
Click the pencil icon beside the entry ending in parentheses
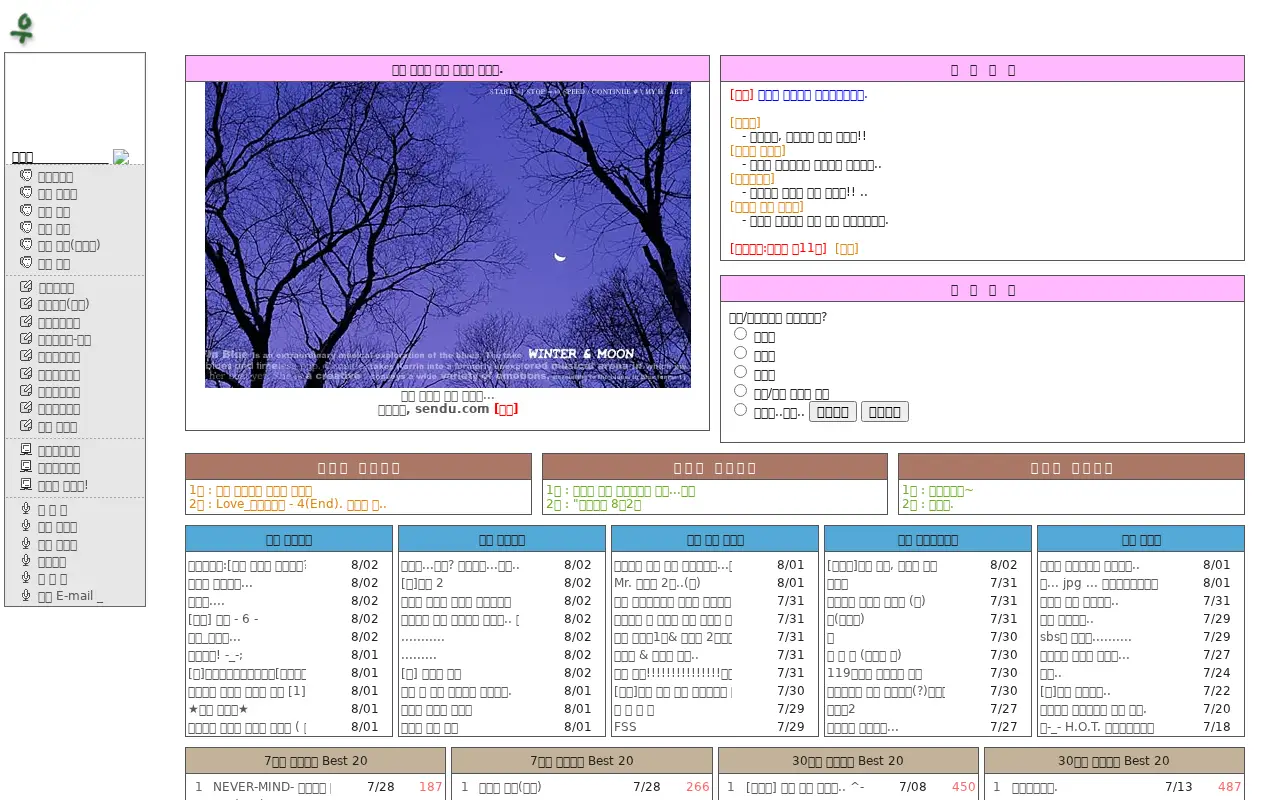click(x=26, y=304)
